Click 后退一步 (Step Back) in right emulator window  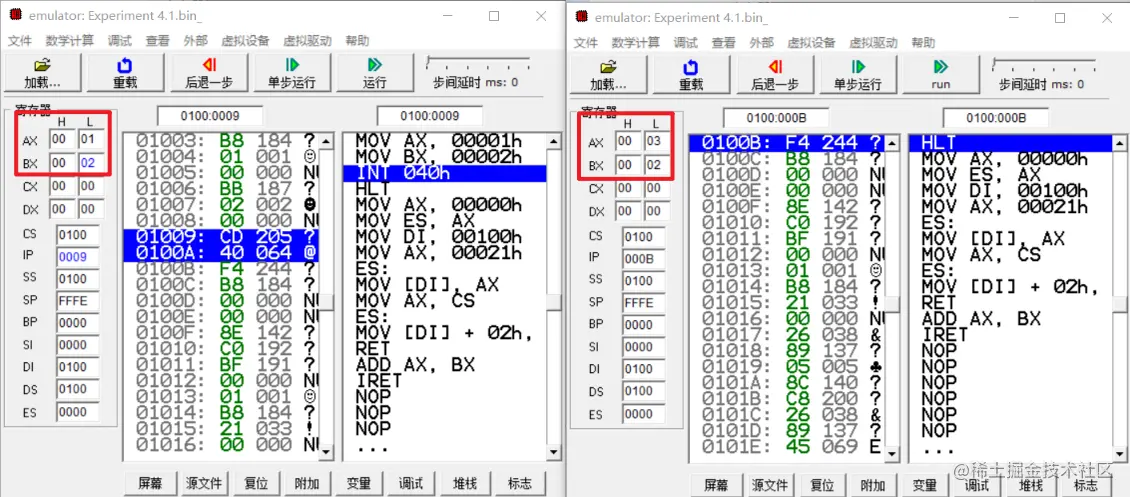click(x=775, y=75)
